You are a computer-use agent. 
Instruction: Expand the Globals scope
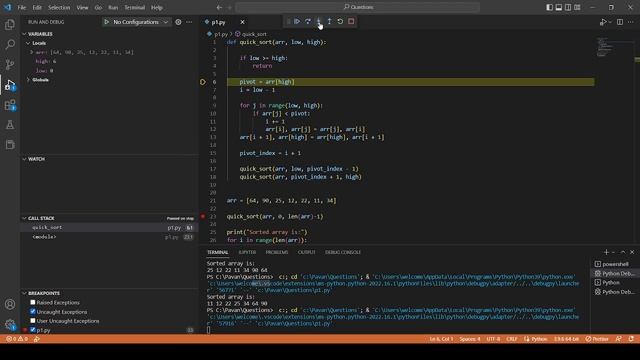point(28,80)
